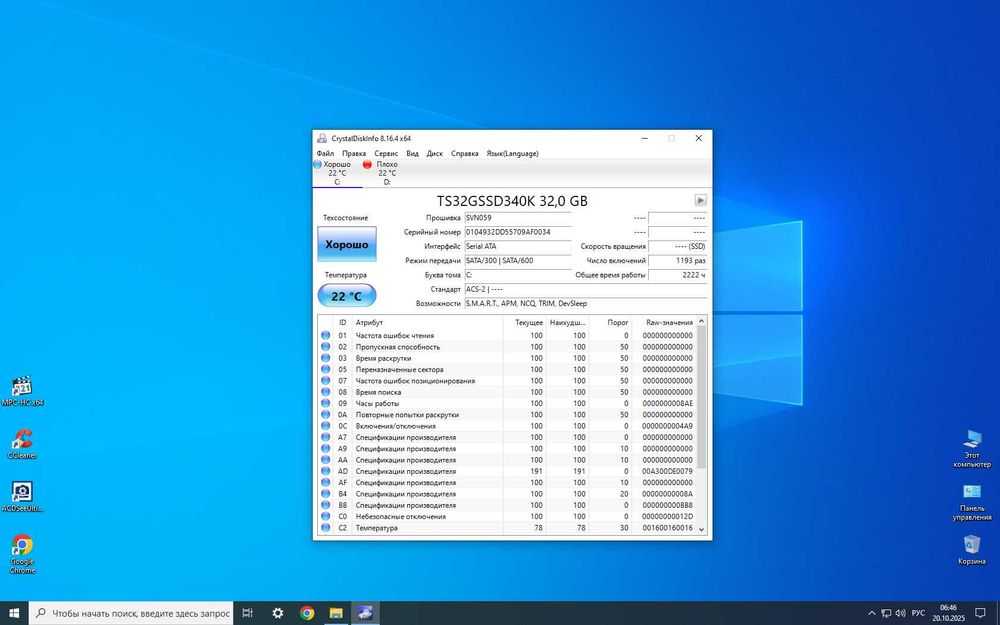Click status icon of Часы работы row
1000x625 pixels.
(x=325, y=403)
